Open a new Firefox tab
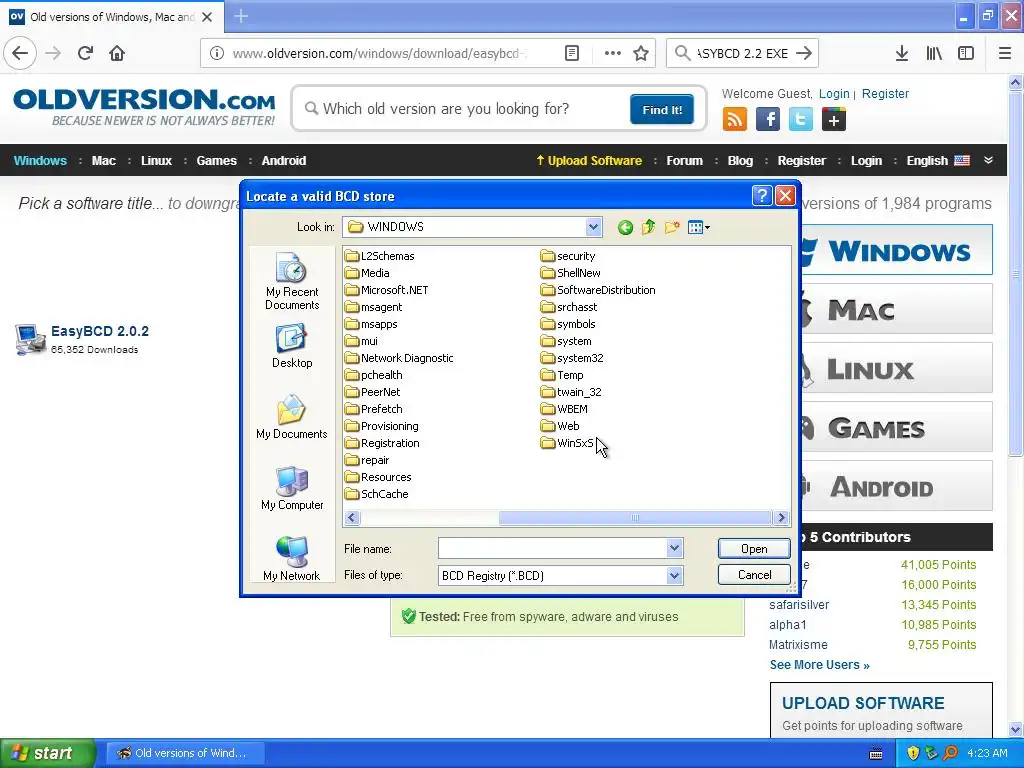The width and height of the screenshot is (1024, 768). click(x=240, y=16)
